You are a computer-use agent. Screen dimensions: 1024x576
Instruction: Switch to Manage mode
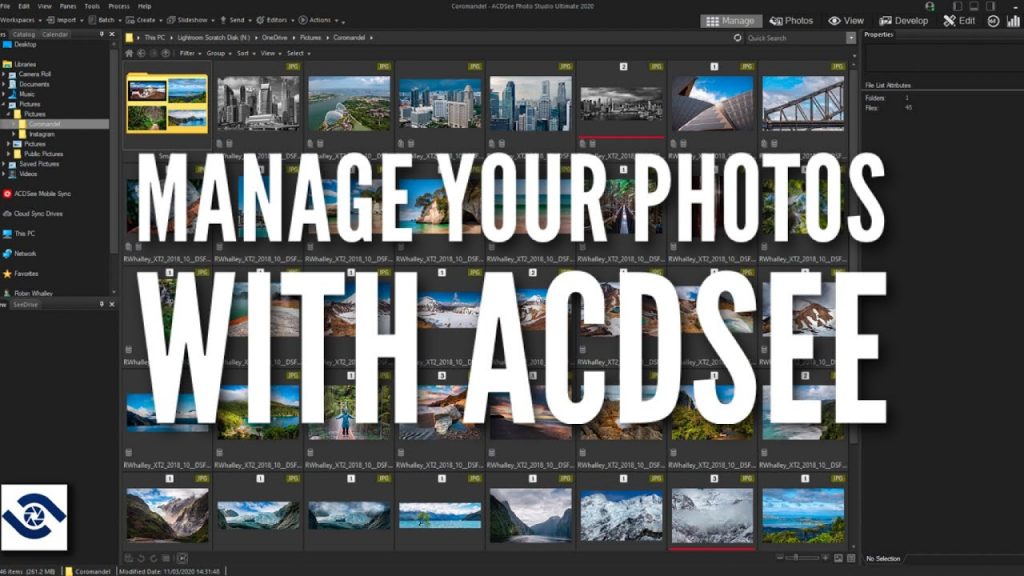point(731,21)
